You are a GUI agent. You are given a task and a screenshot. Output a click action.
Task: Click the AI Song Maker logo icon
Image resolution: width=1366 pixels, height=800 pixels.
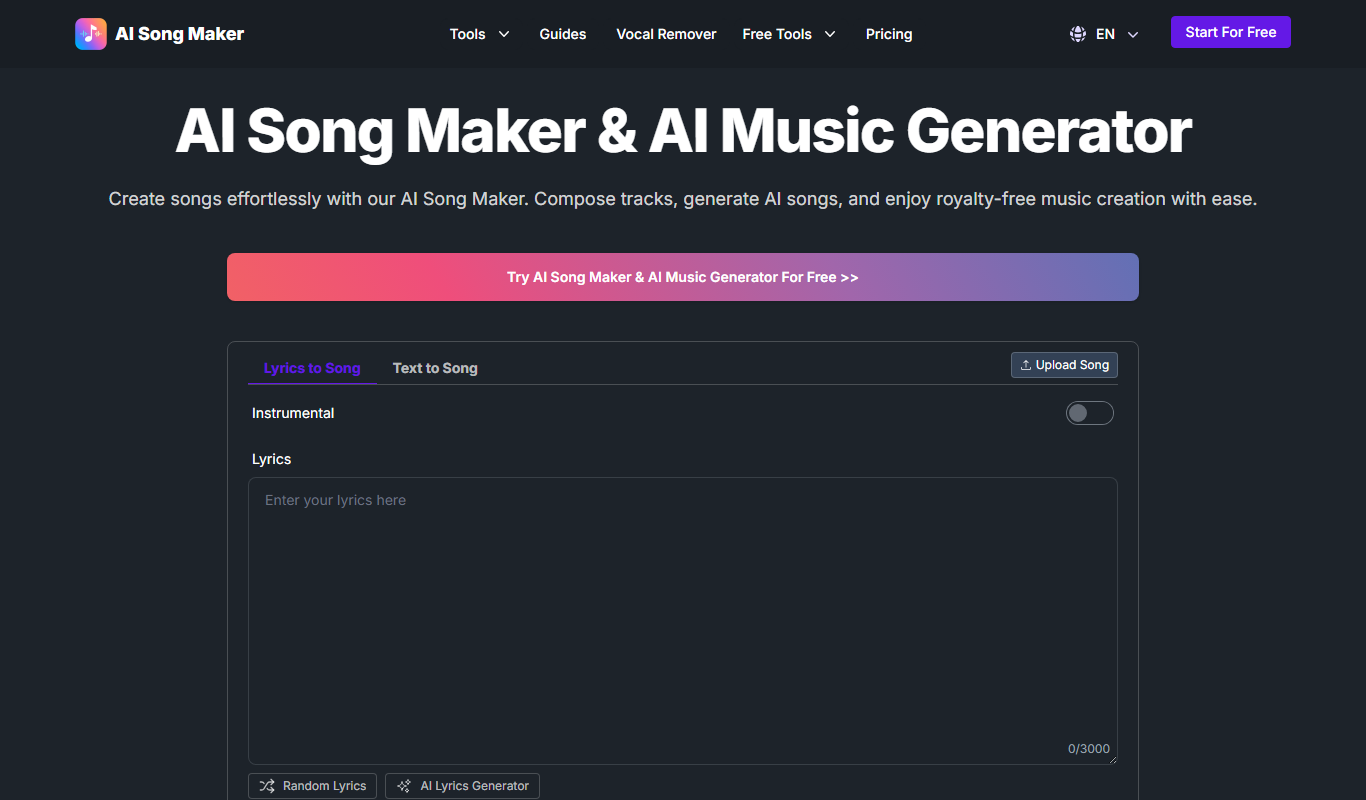91,34
